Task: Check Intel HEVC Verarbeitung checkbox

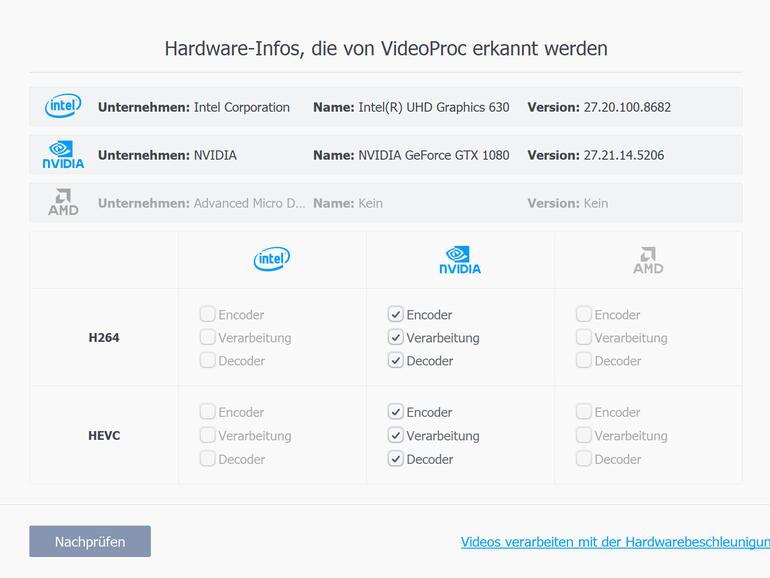Action: point(207,435)
